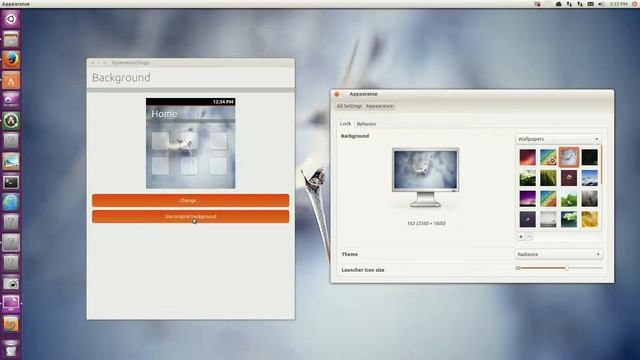The height and width of the screenshot is (360, 640).
Task: Select the red gradient wallpaper thumbnail
Action: 528,157
